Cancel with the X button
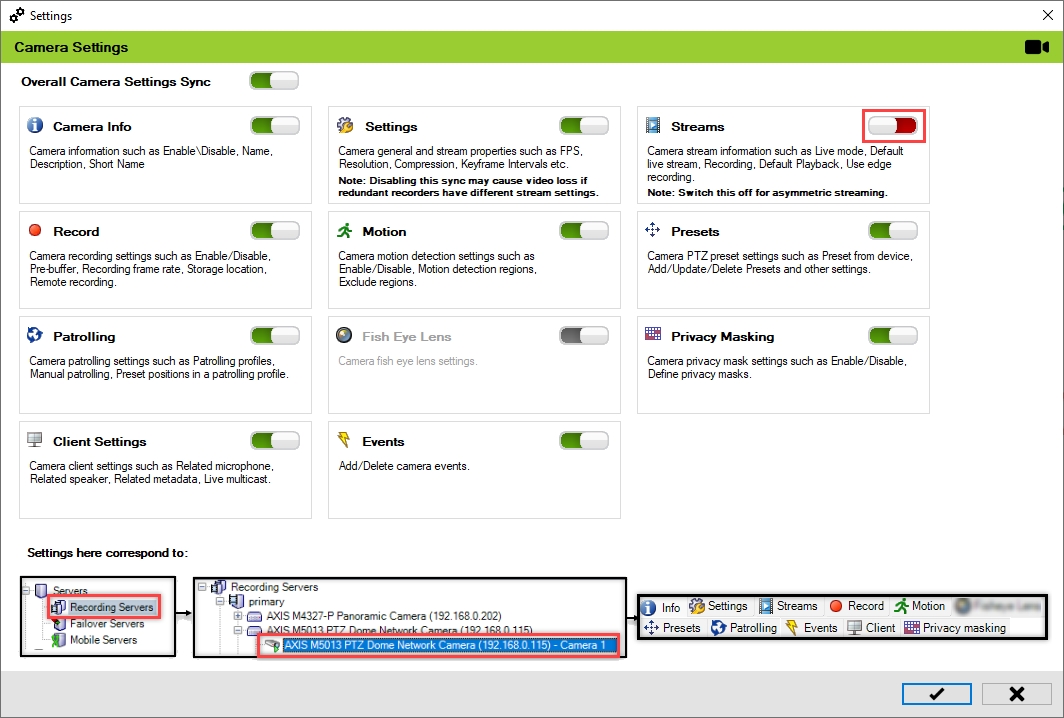 coord(1016,694)
